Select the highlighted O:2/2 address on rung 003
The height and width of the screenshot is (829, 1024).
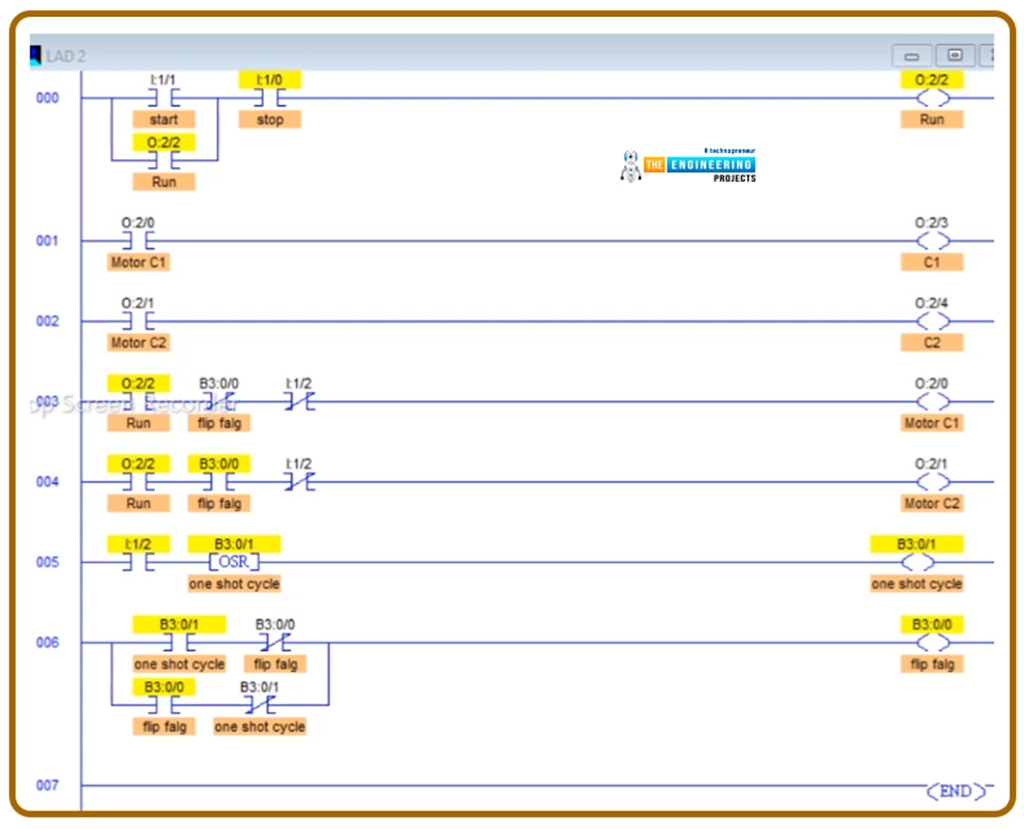point(138,383)
